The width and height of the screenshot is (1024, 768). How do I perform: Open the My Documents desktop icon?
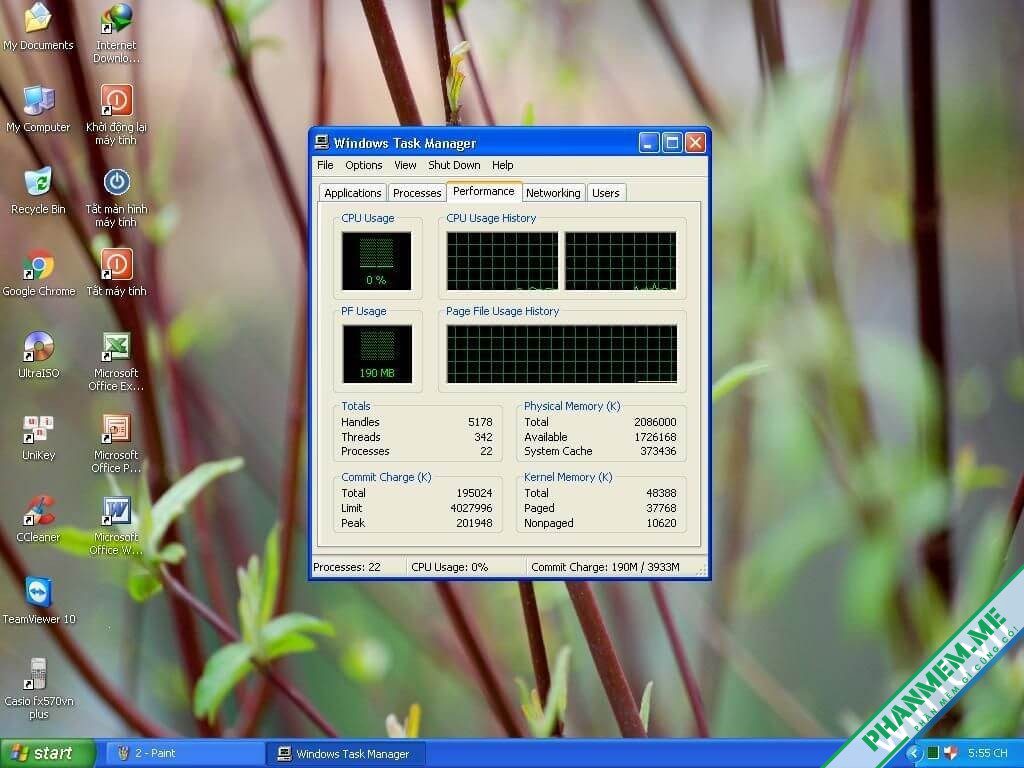point(38,27)
